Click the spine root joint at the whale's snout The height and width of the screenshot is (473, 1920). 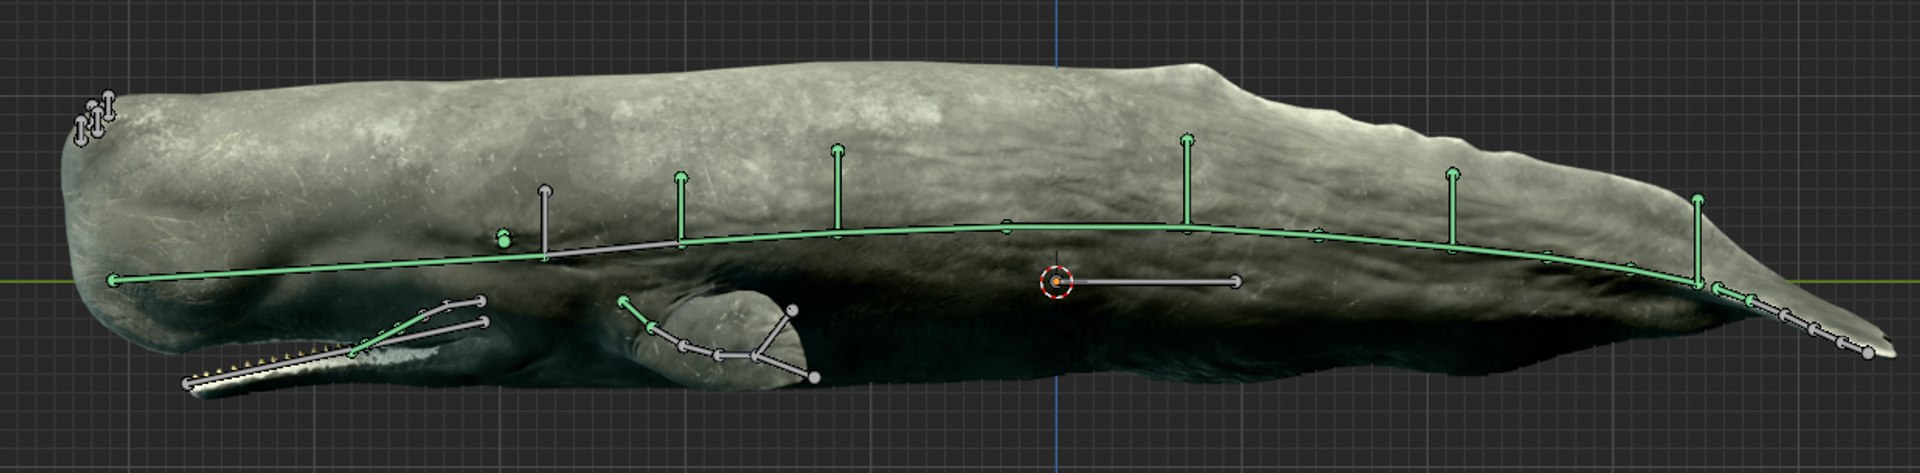tap(113, 280)
